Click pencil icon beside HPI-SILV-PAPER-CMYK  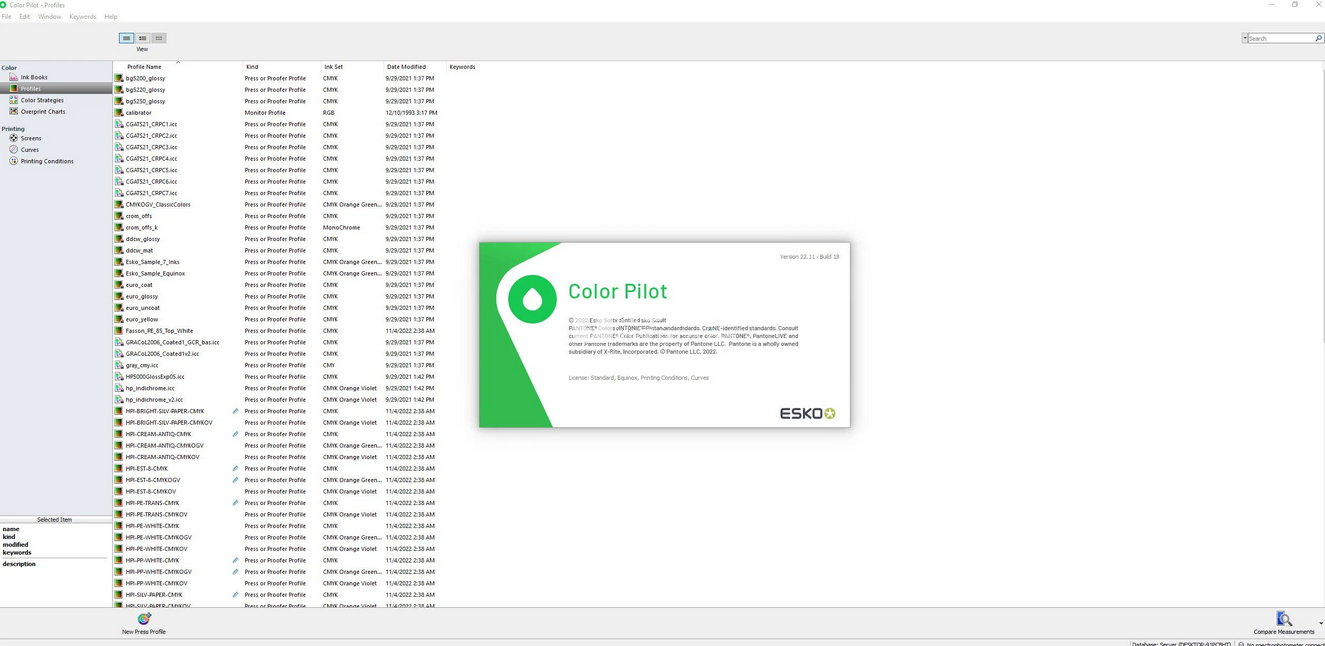click(x=236, y=595)
